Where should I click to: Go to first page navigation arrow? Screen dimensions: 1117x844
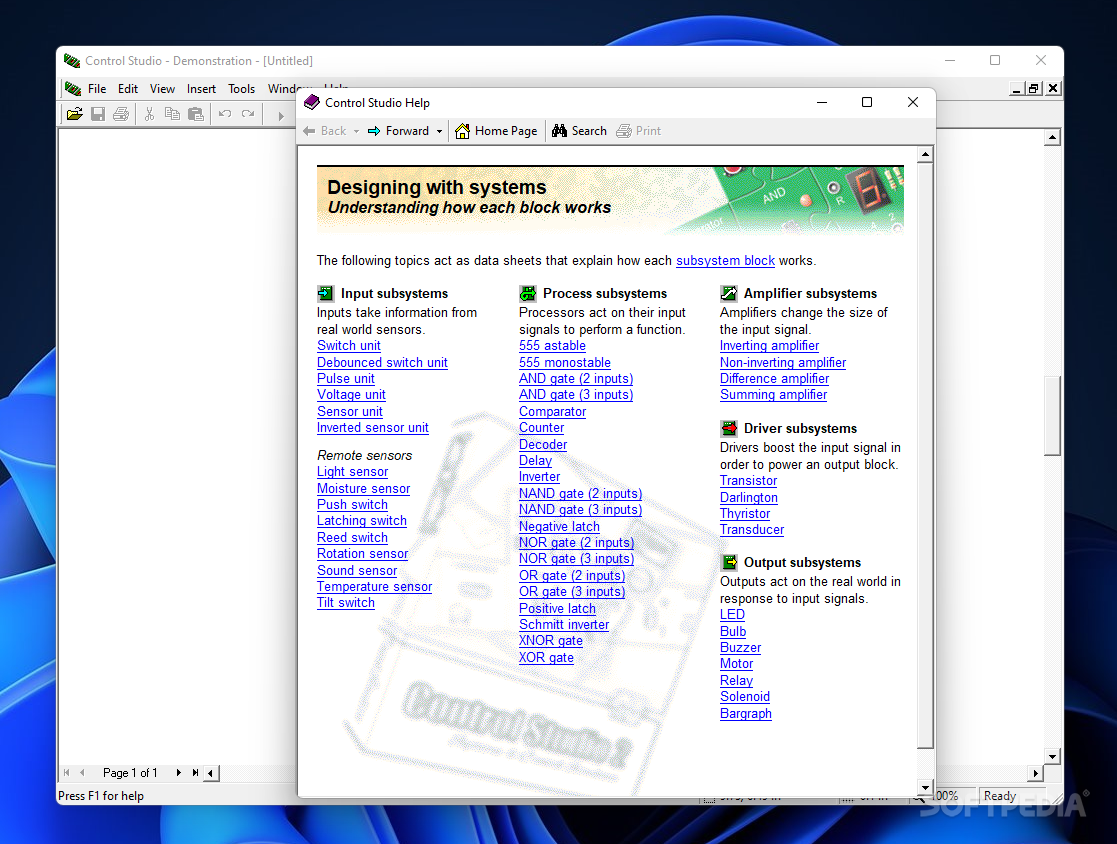coord(67,773)
